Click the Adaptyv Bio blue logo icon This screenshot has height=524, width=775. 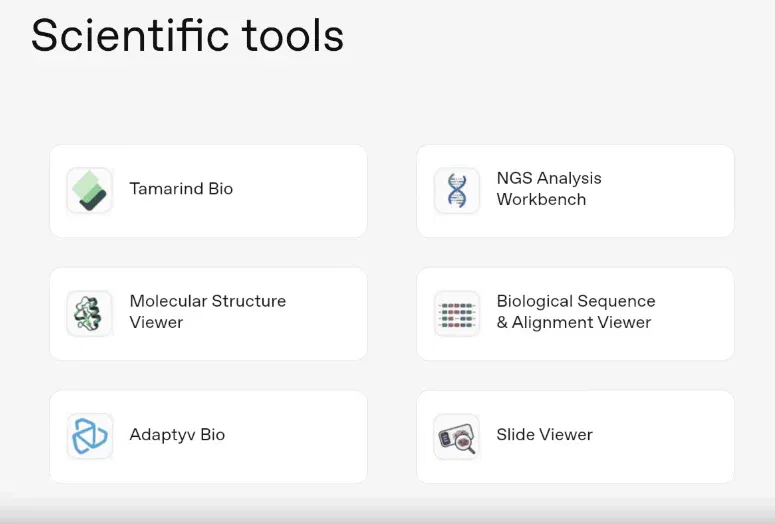89,436
